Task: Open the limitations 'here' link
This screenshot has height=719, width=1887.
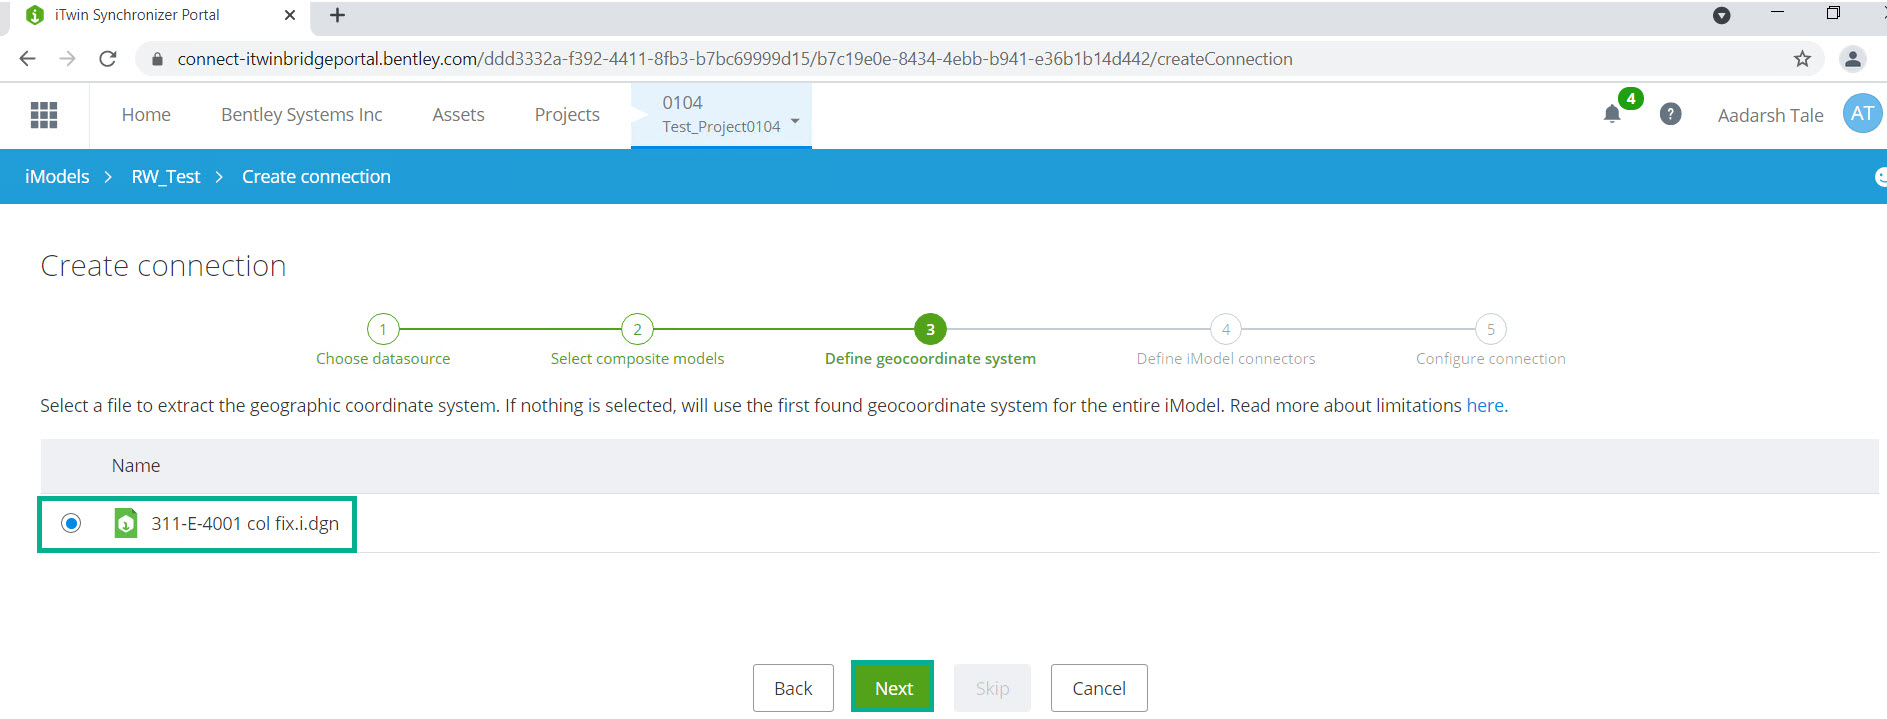Action: tap(1485, 405)
